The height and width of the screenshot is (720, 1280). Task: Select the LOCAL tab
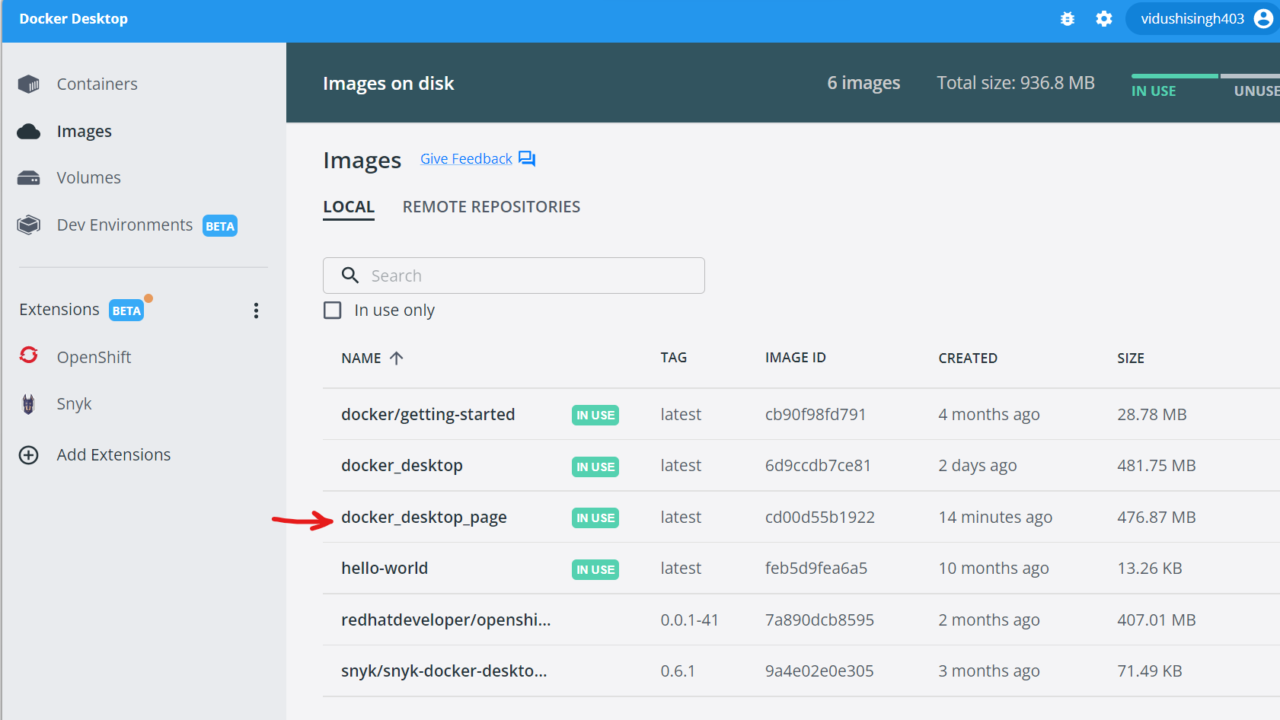[348, 207]
